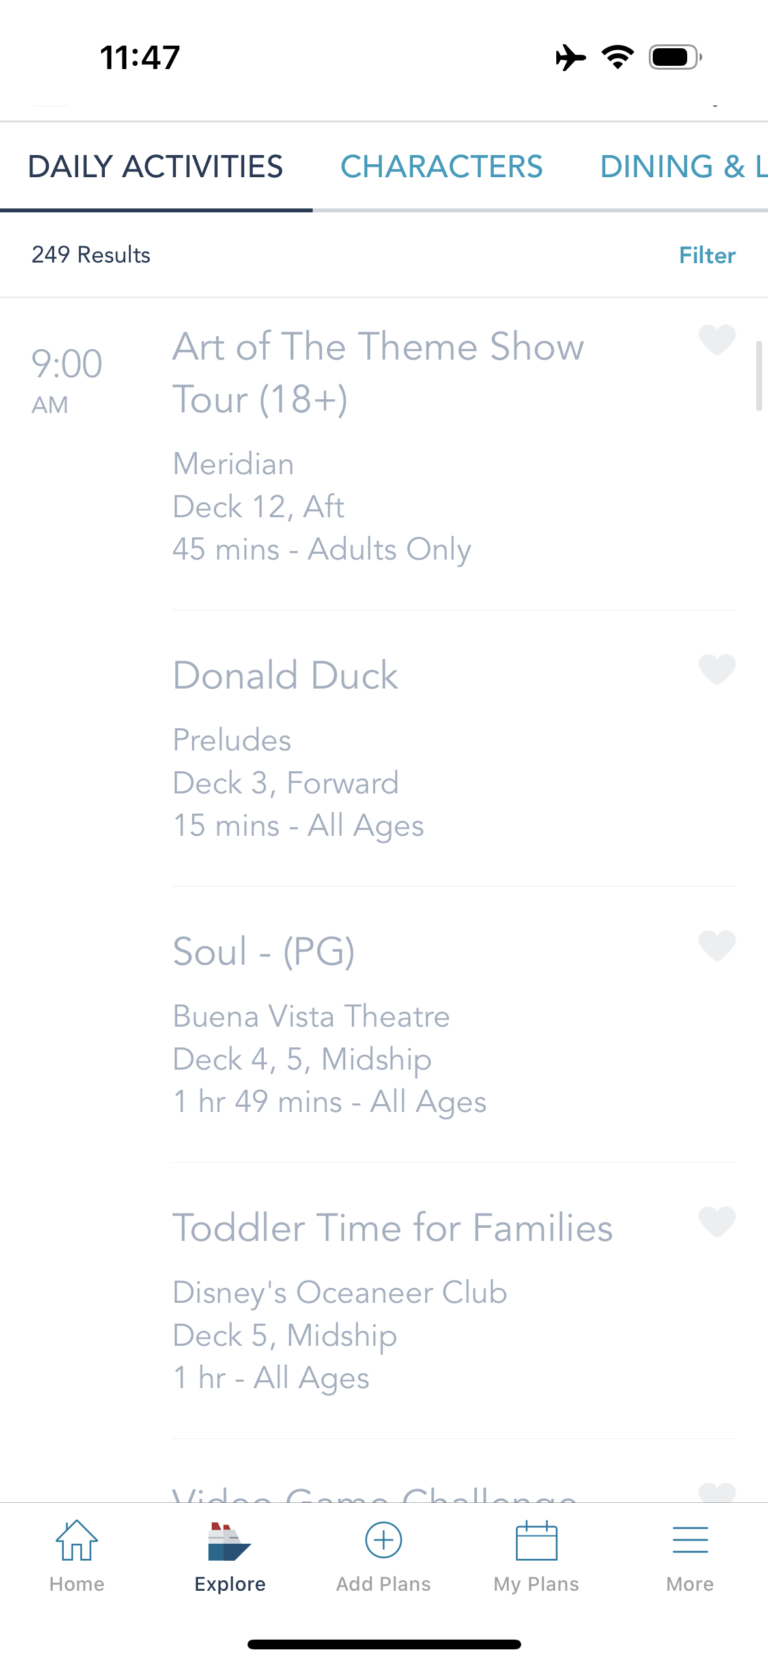The width and height of the screenshot is (768, 1665).
Task: Tap the Explore ship icon
Action: 229,1541
